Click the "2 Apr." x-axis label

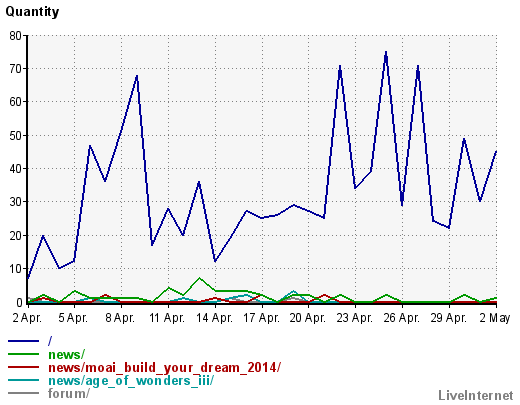tap(28, 318)
